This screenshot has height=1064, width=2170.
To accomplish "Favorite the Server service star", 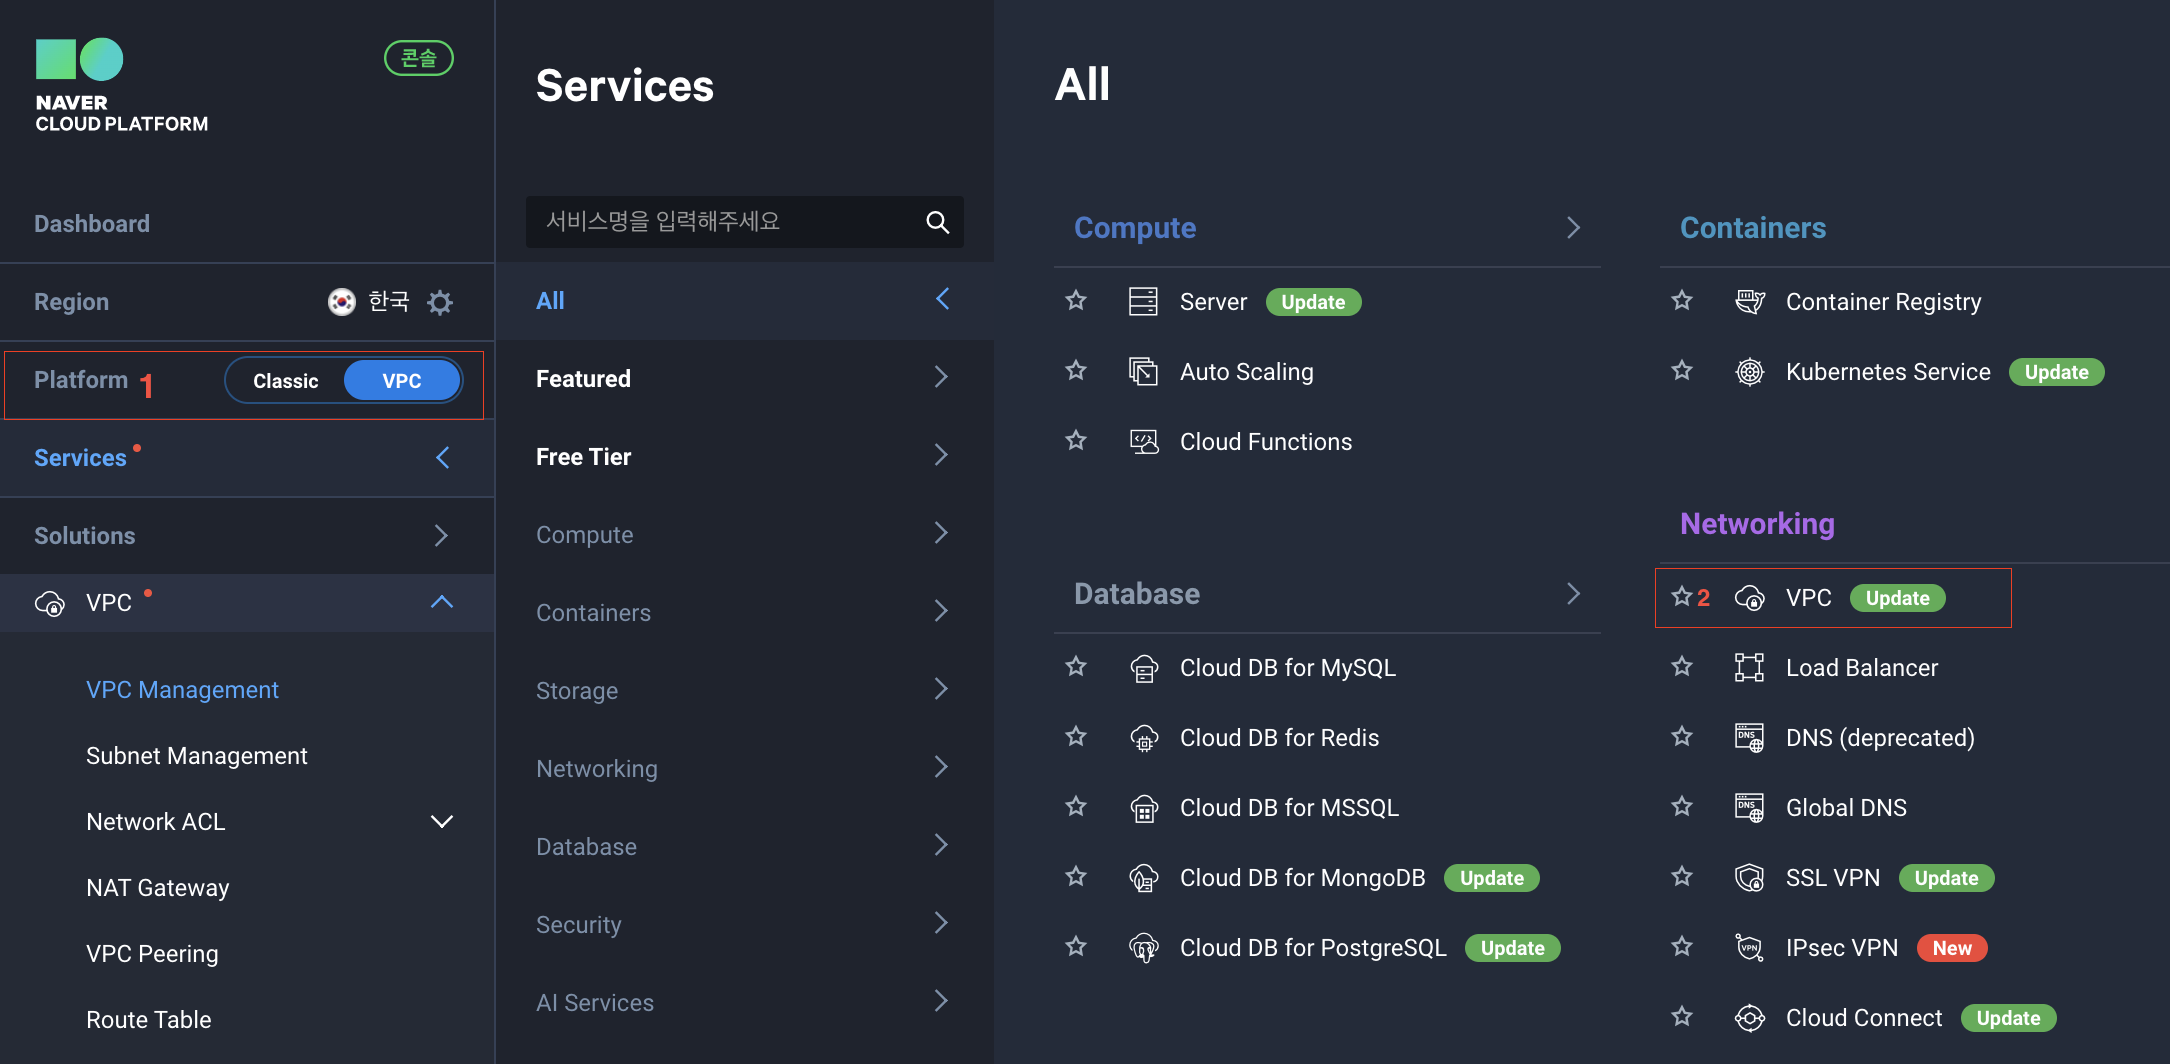I will (1076, 300).
